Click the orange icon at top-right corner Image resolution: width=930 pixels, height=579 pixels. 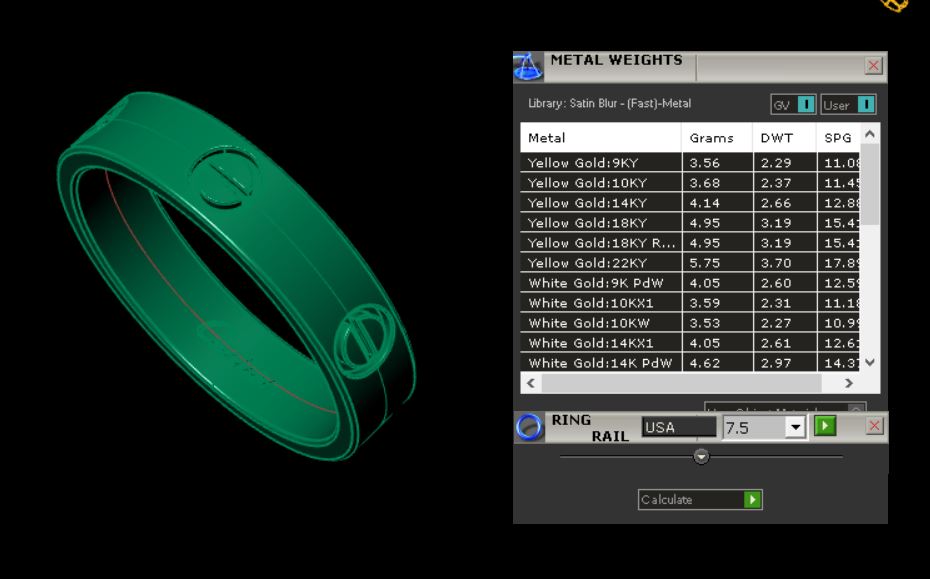[x=896, y=5]
